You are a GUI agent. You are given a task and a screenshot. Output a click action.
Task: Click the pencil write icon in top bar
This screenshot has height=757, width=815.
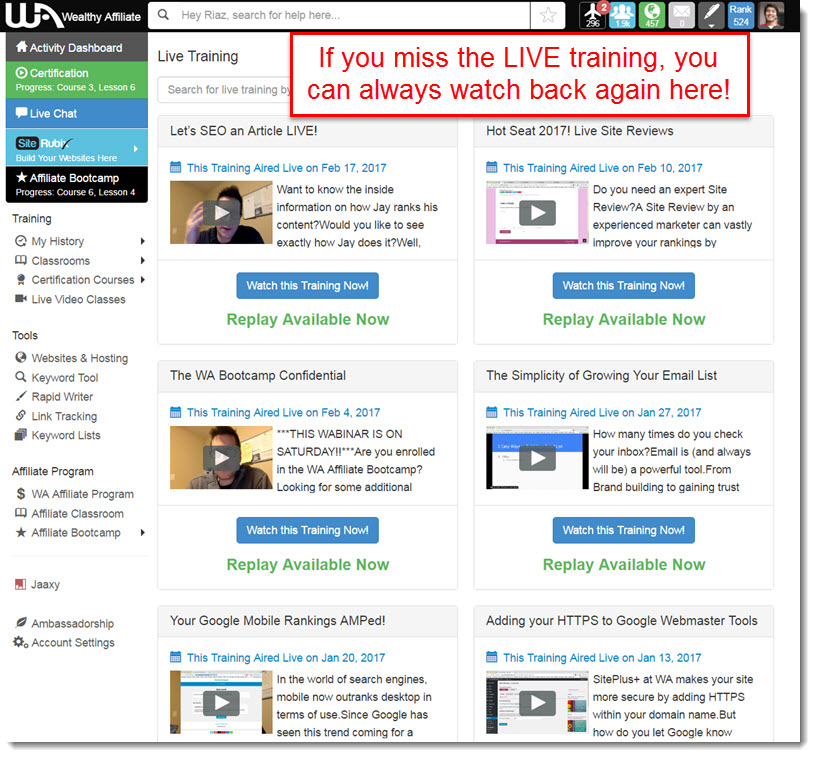tap(711, 15)
